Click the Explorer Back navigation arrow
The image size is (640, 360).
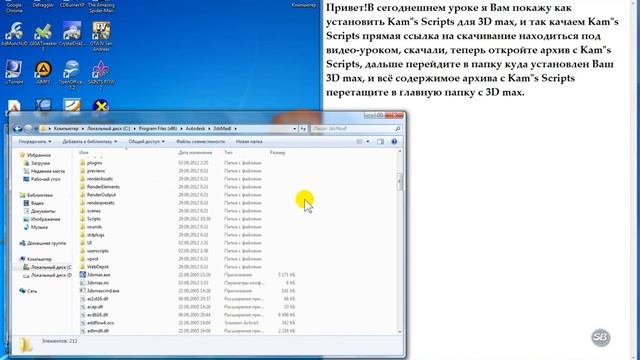18,129
